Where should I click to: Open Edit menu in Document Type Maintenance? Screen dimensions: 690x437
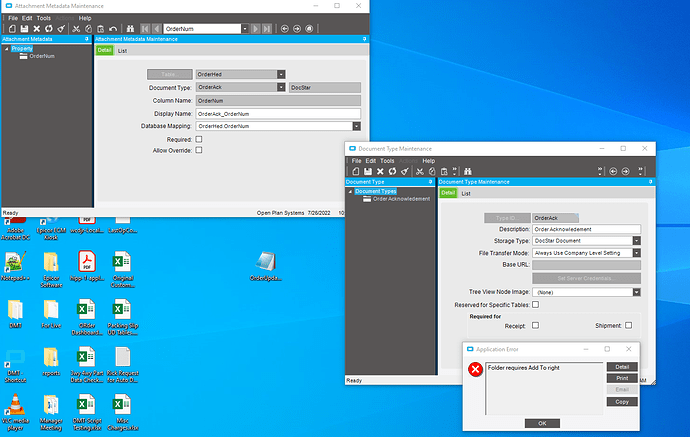(x=371, y=161)
